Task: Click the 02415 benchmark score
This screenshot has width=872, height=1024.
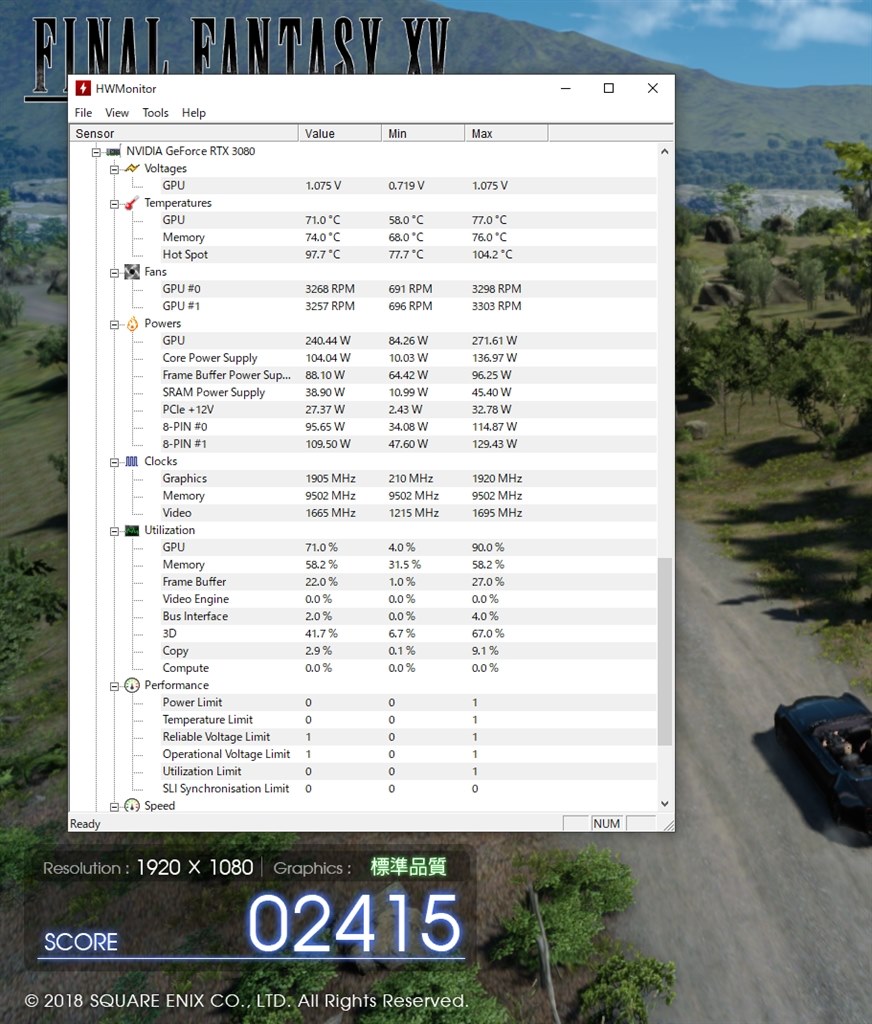Action: (x=354, y=923)
